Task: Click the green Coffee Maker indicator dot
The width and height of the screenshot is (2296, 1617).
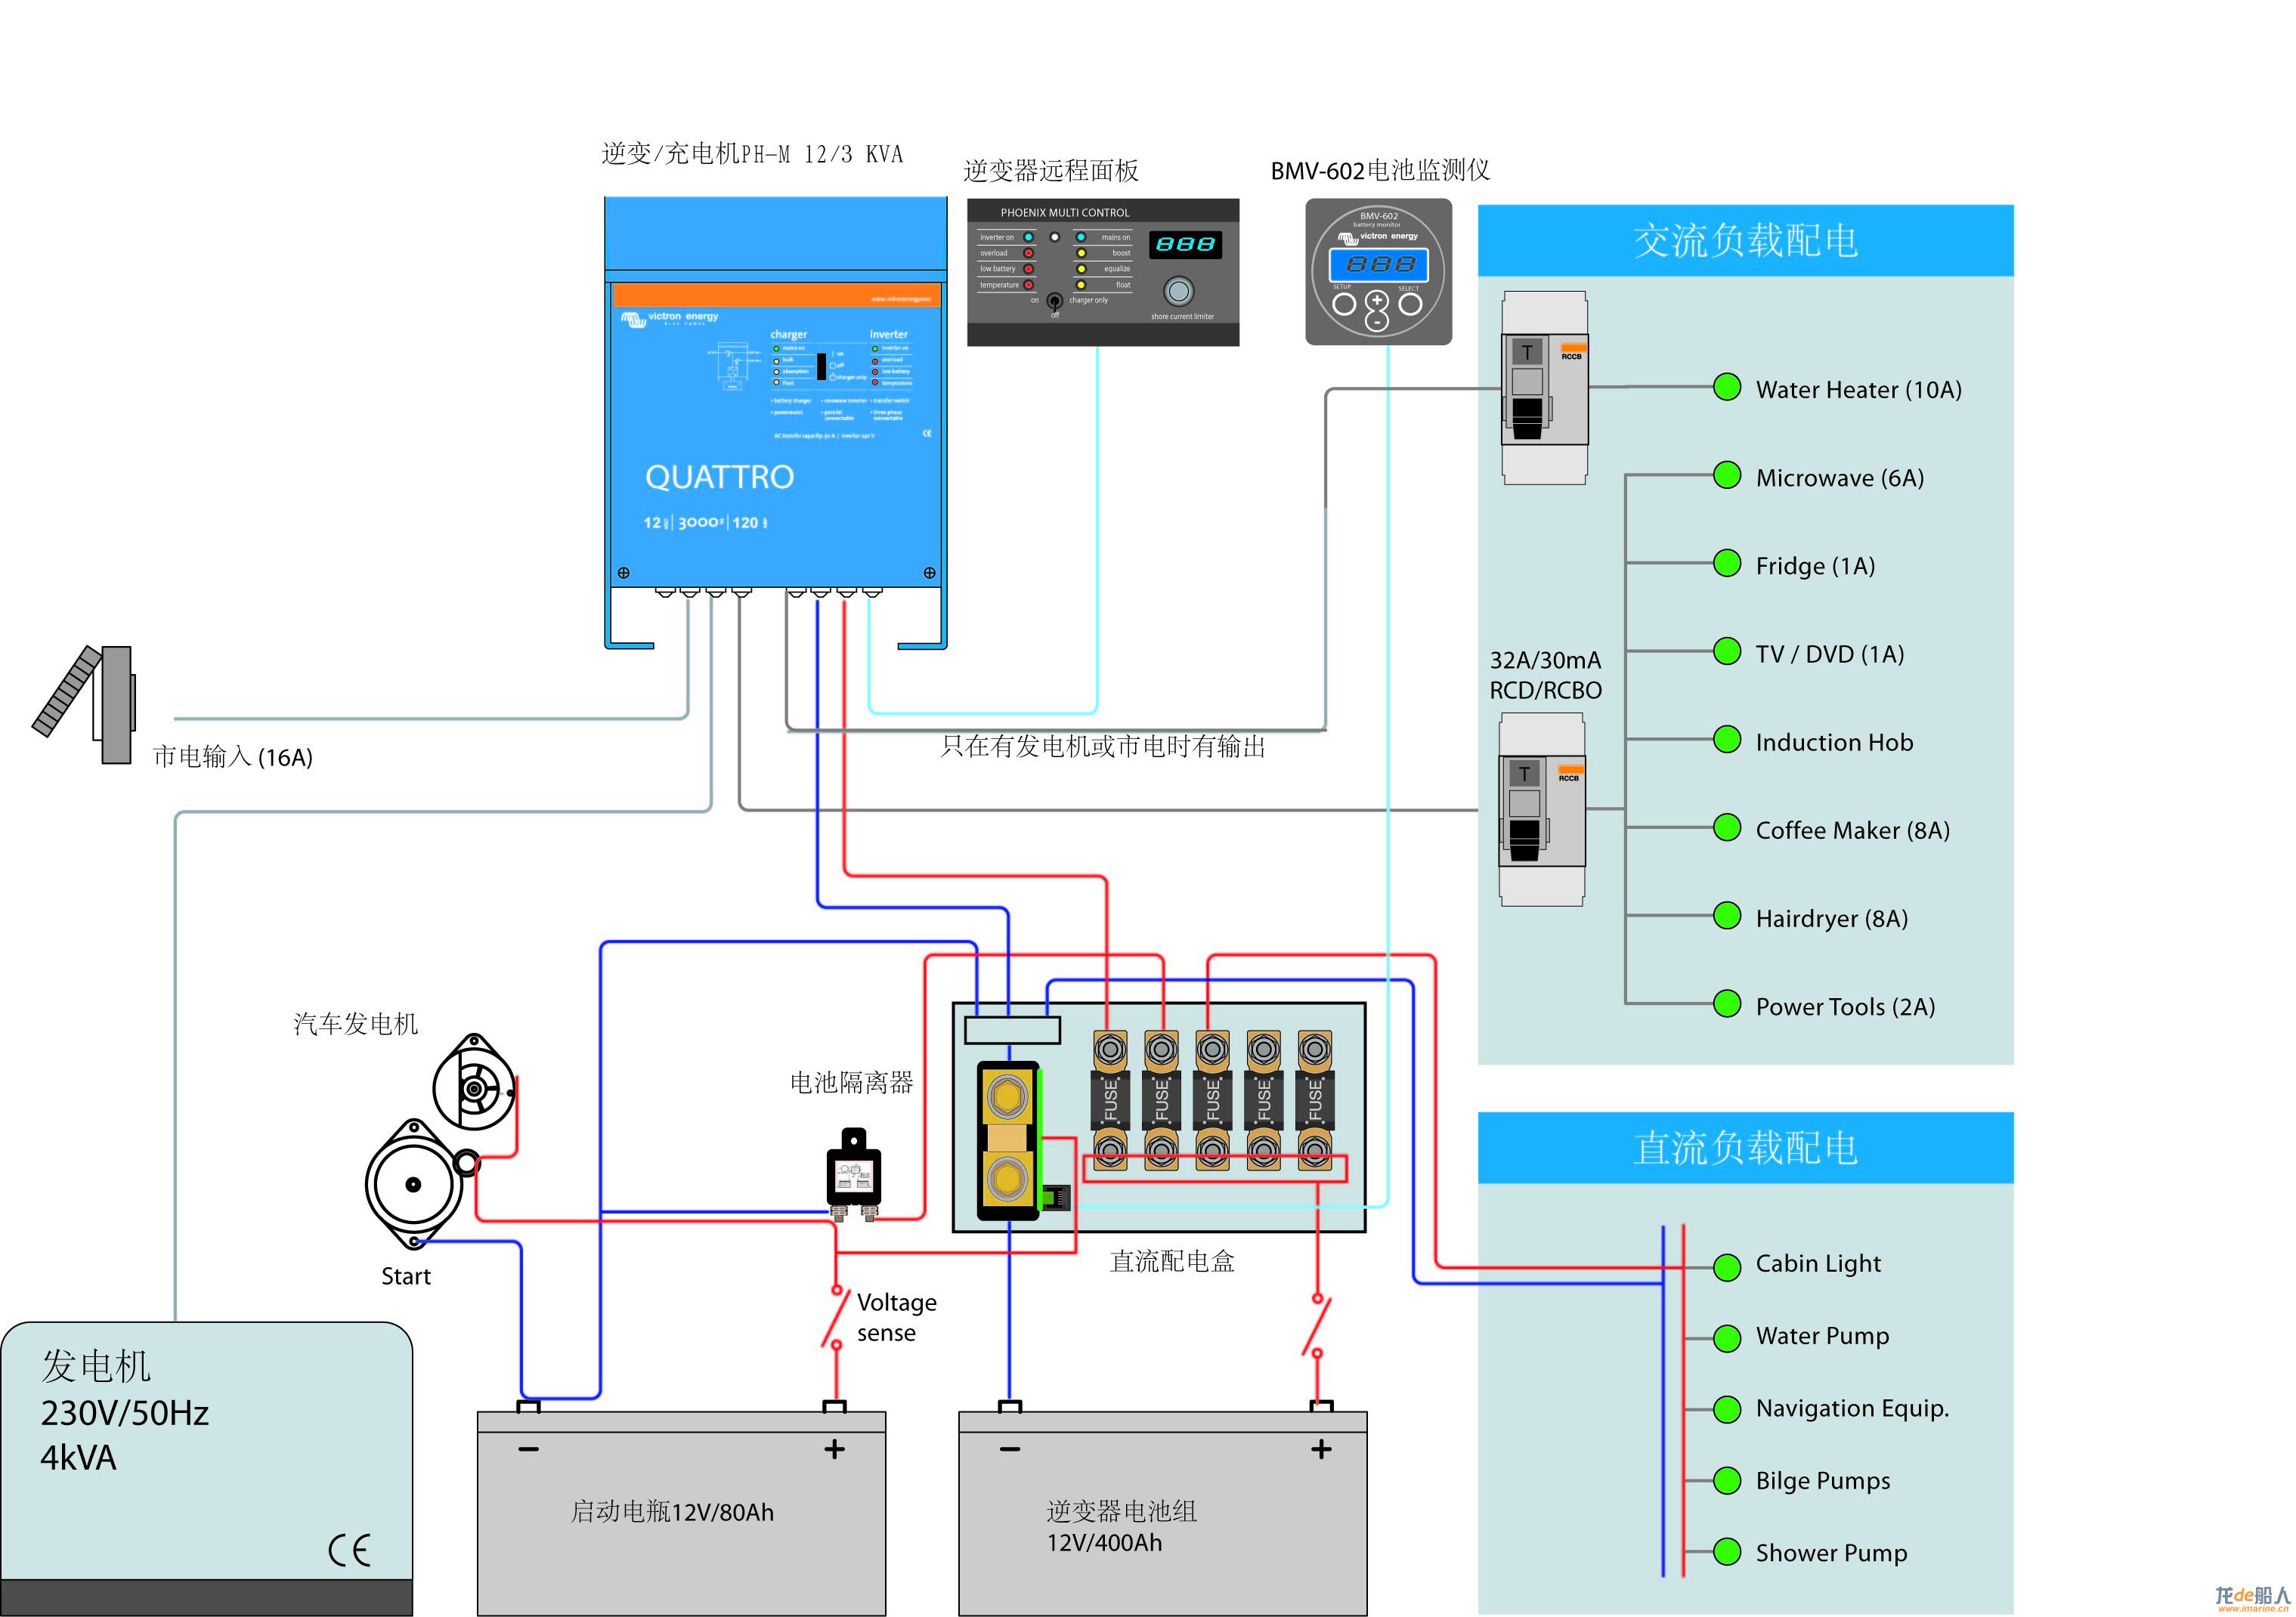Action: (1726, 827)
